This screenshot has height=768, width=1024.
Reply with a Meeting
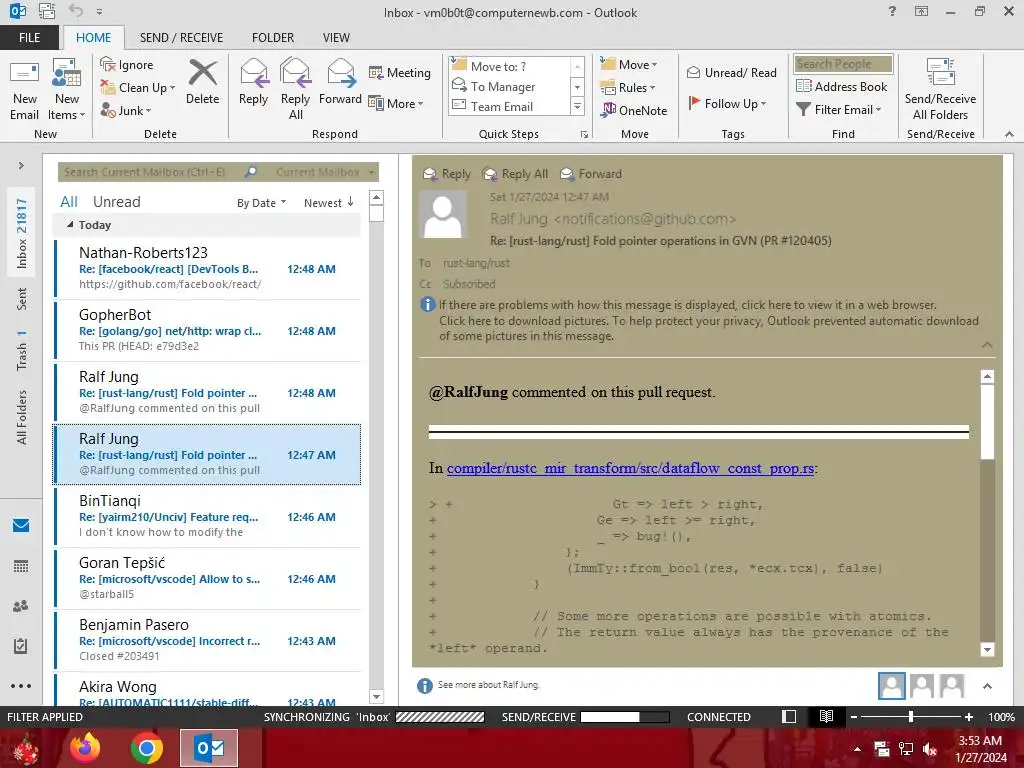point(400,72)
